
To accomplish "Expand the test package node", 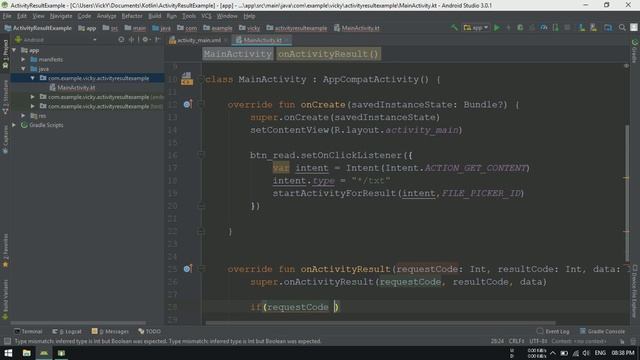I will 33,106.
